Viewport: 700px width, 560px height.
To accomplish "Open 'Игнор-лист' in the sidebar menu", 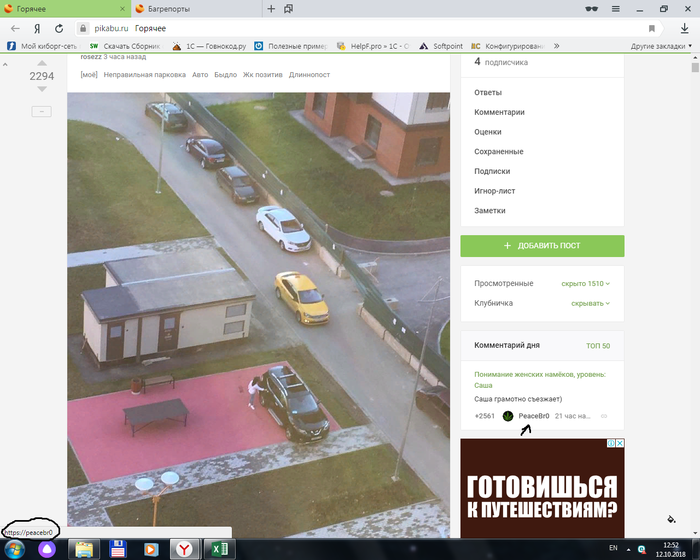I will 494,191.
